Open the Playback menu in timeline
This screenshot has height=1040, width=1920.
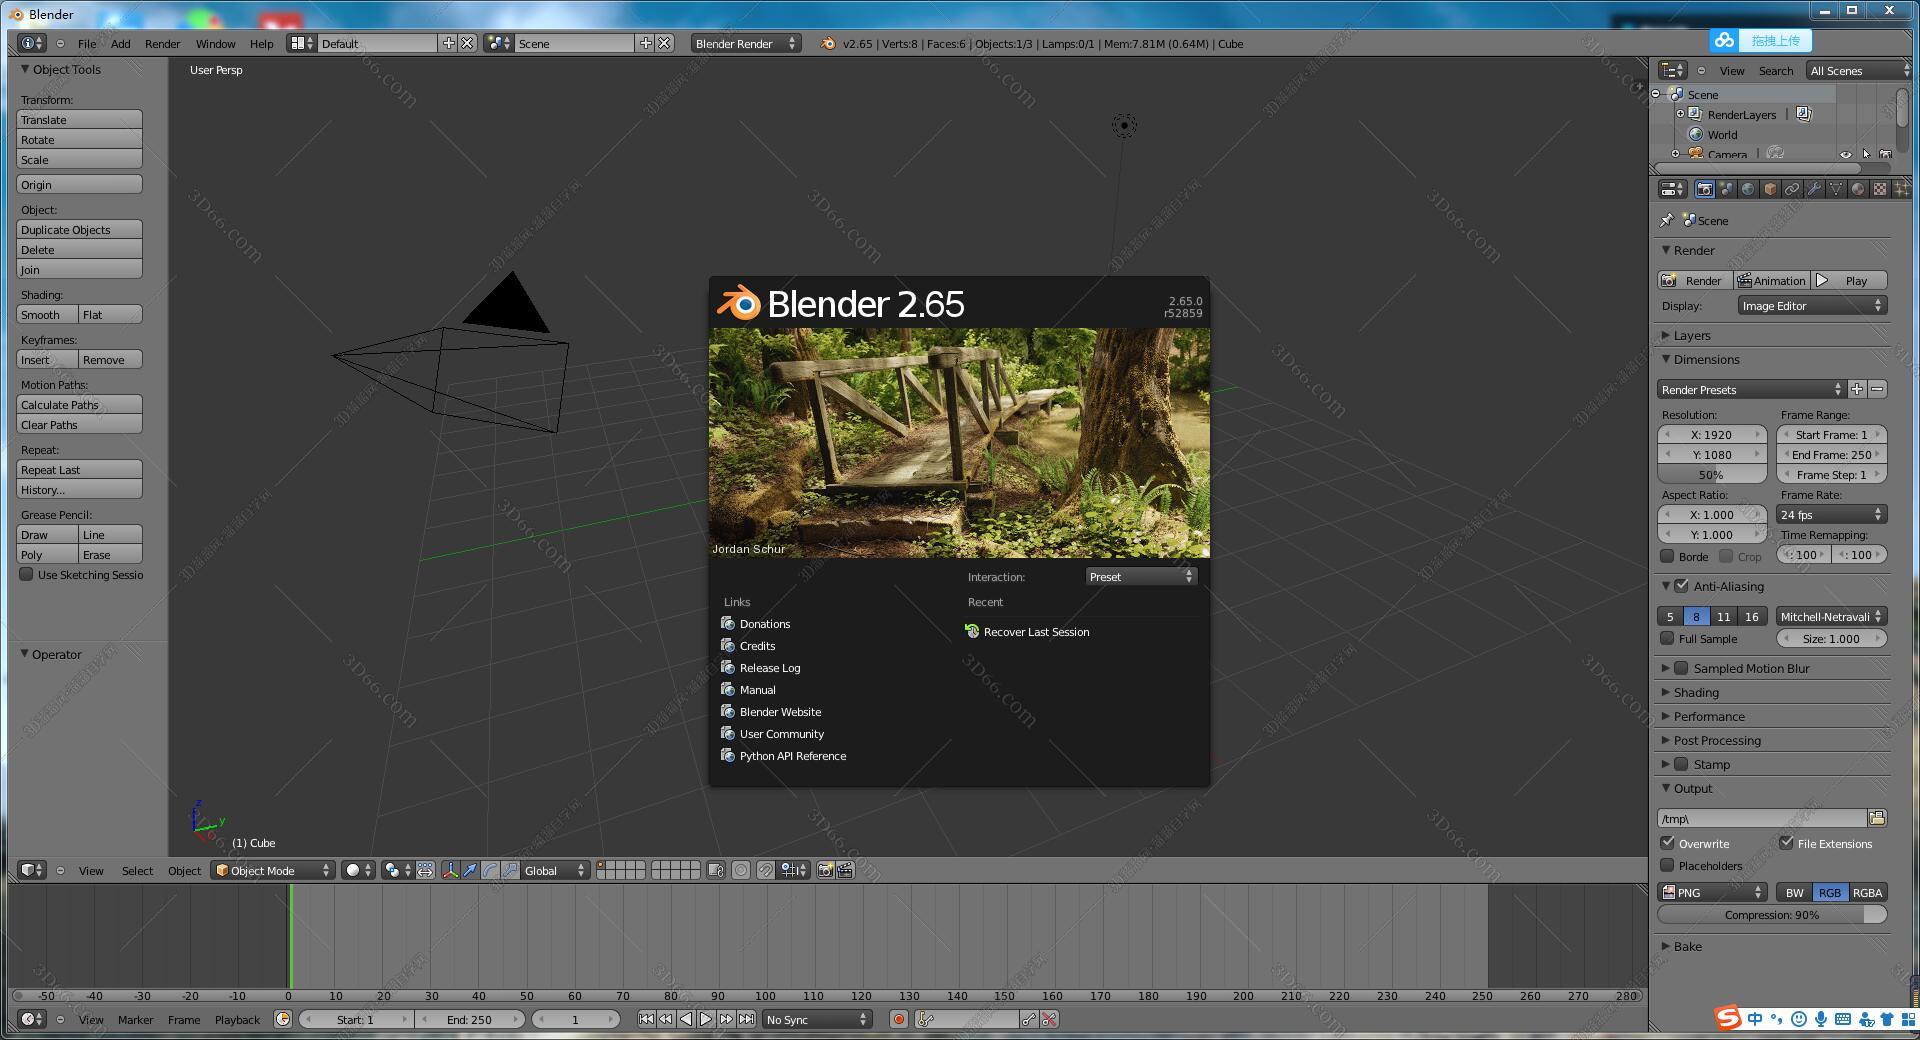pyautogui.click(x=237, y=1019)
